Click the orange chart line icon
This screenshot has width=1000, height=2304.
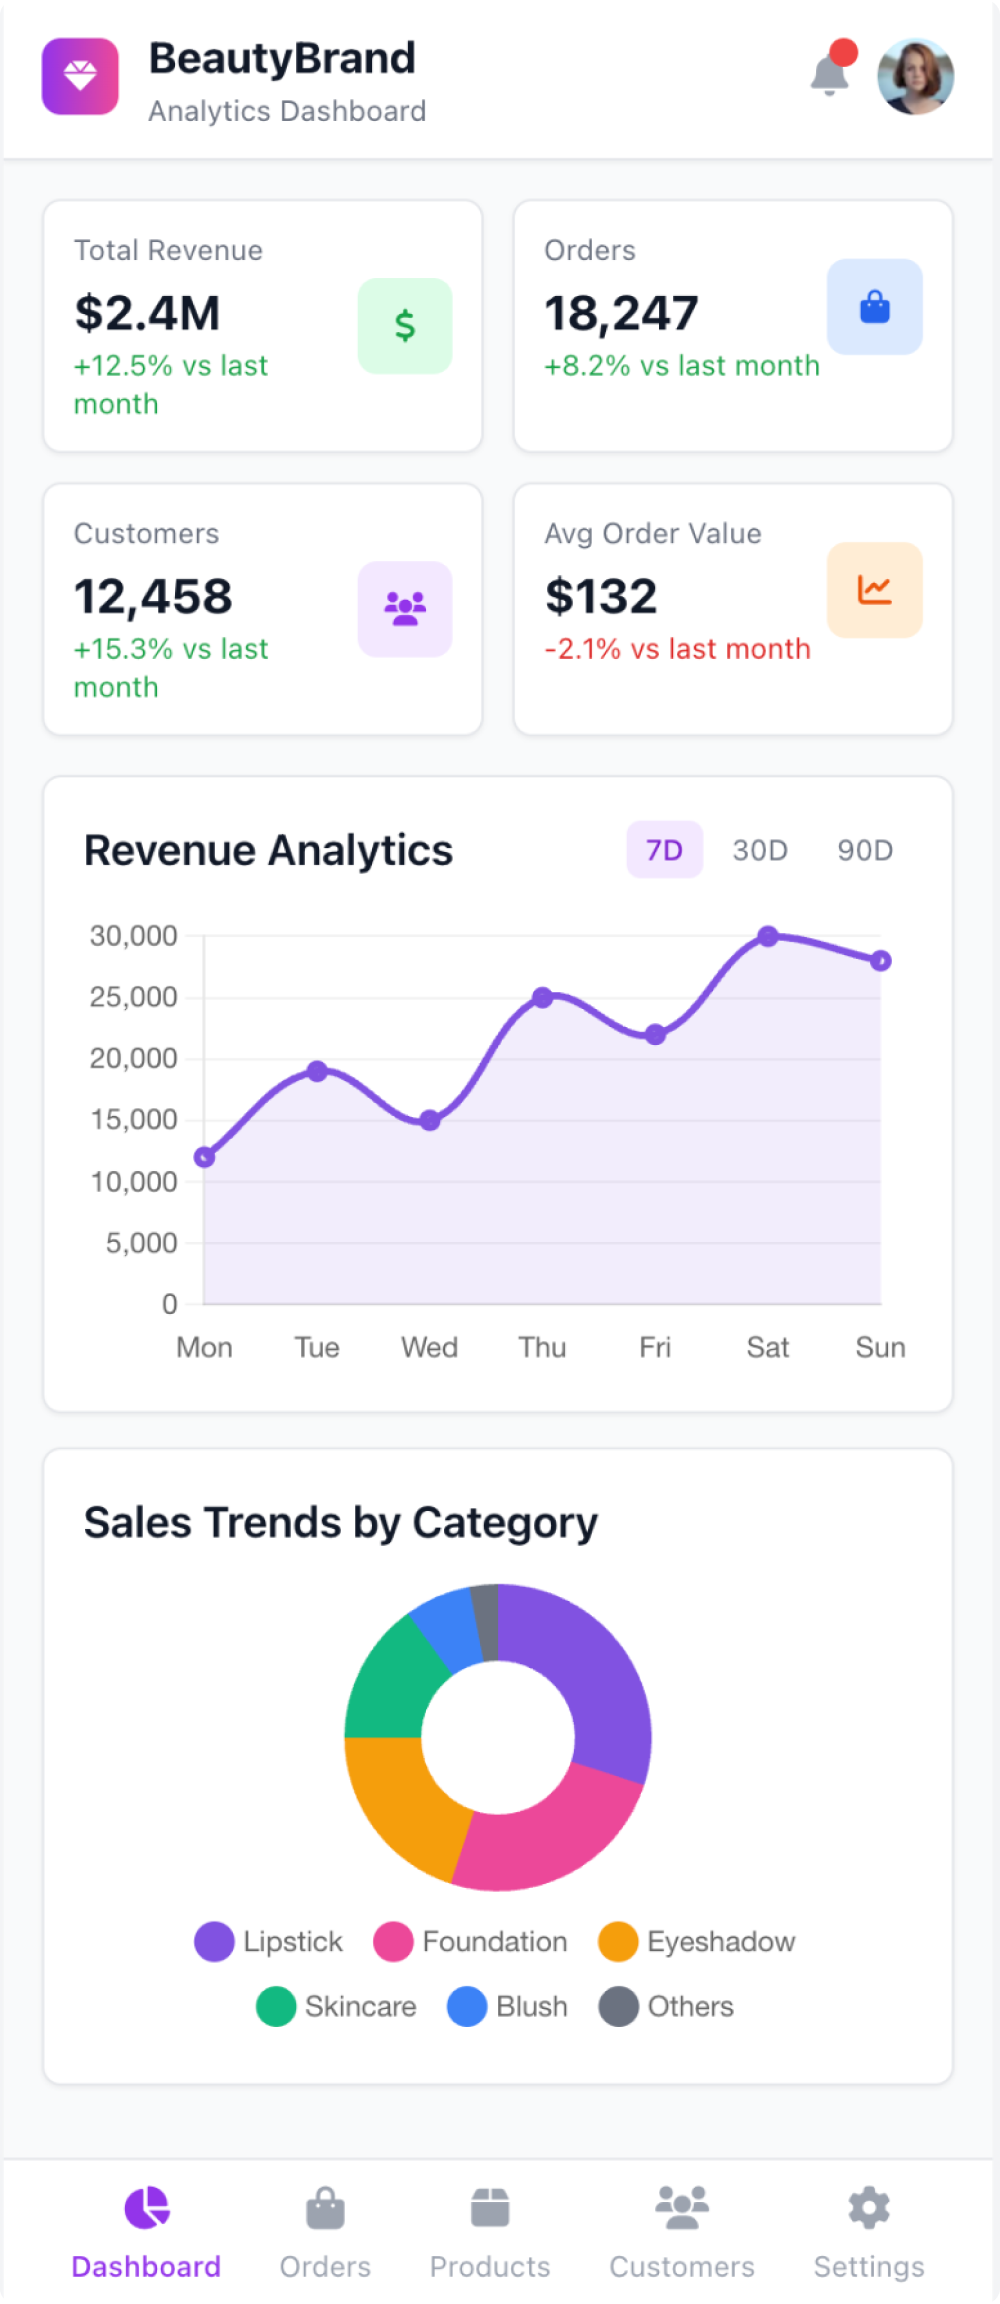coord(874,590)
